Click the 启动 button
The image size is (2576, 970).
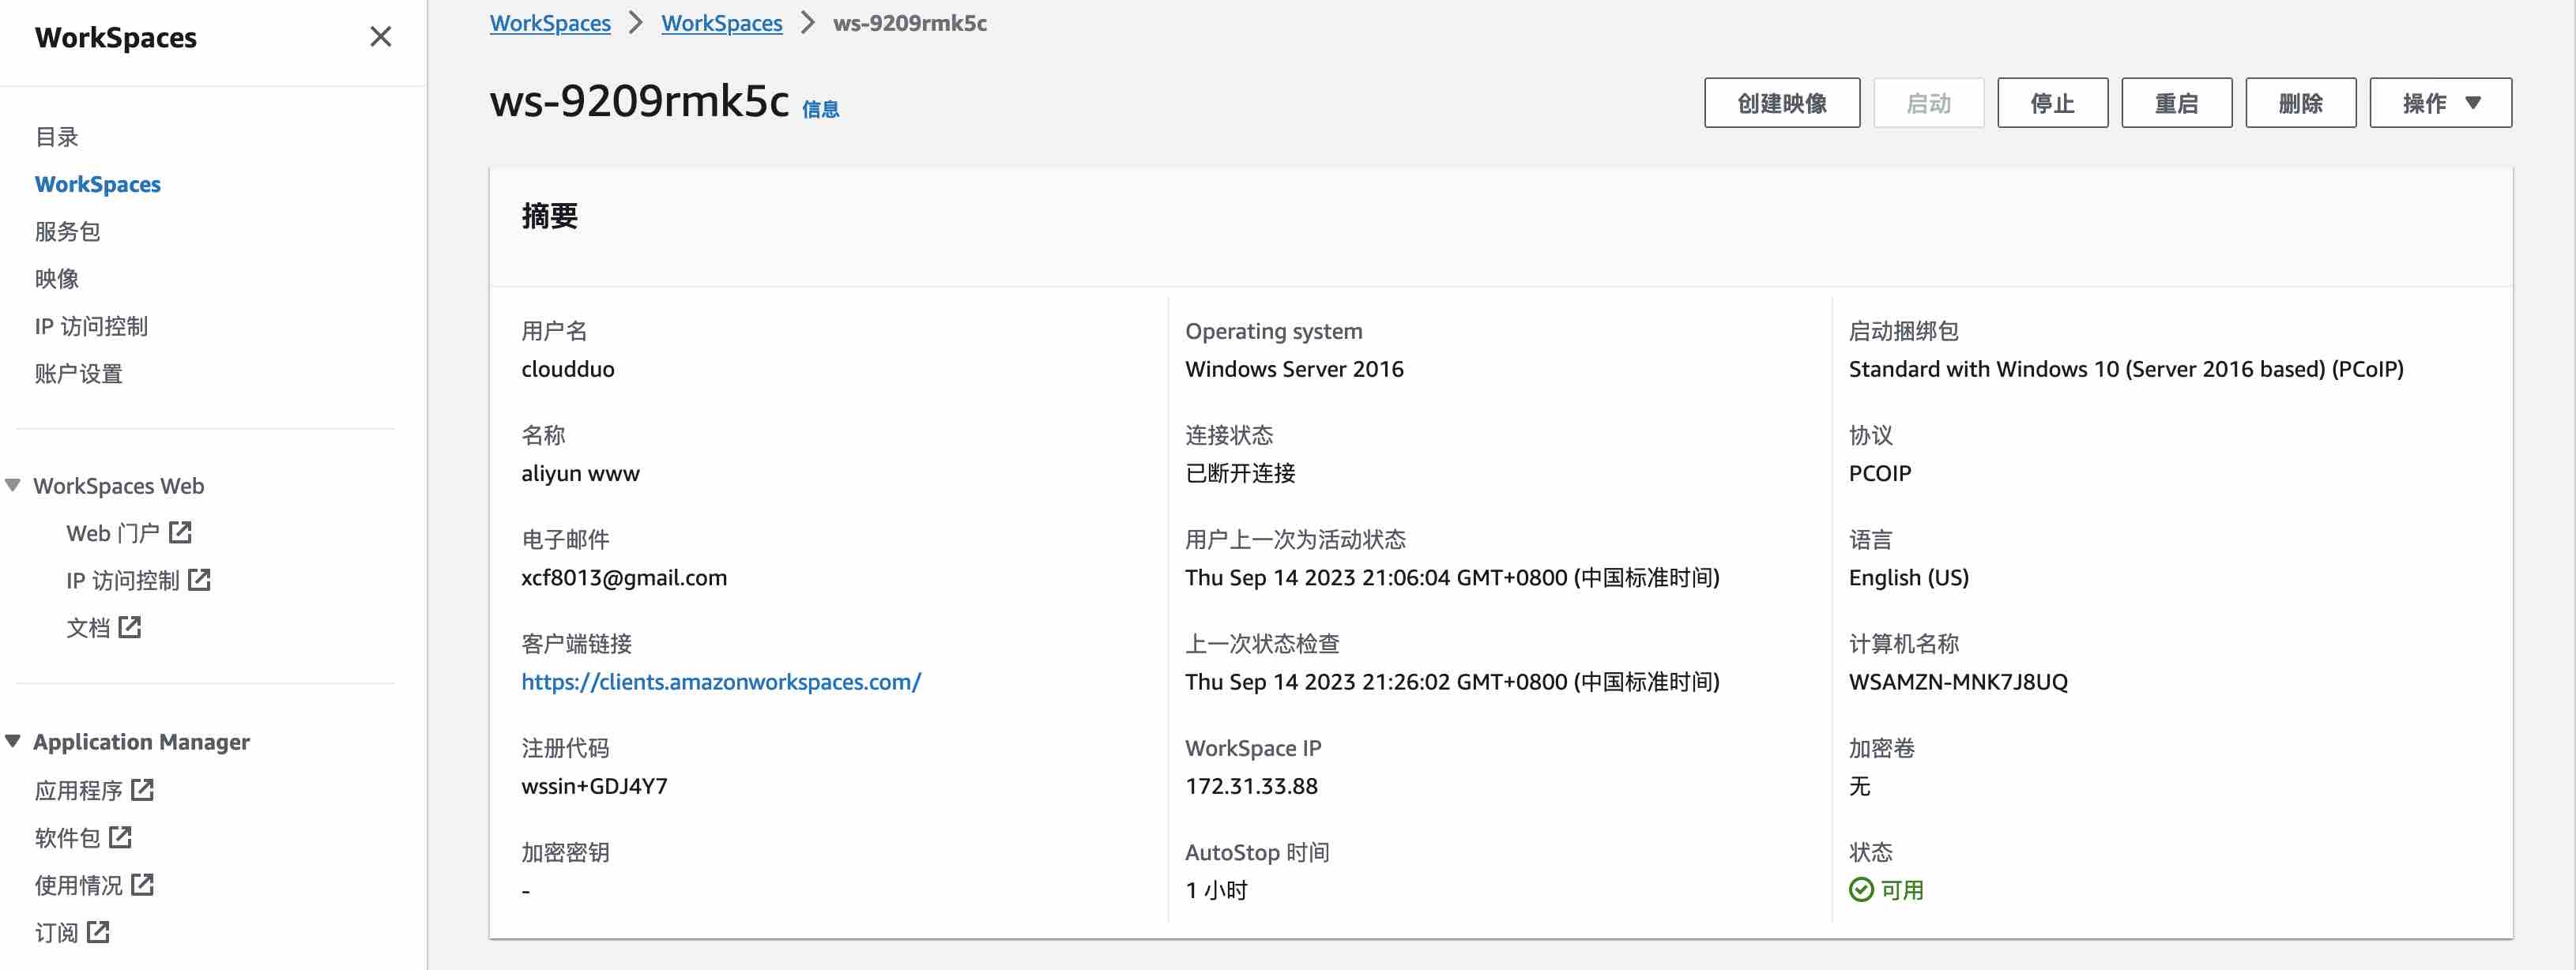coord(1928,103)
